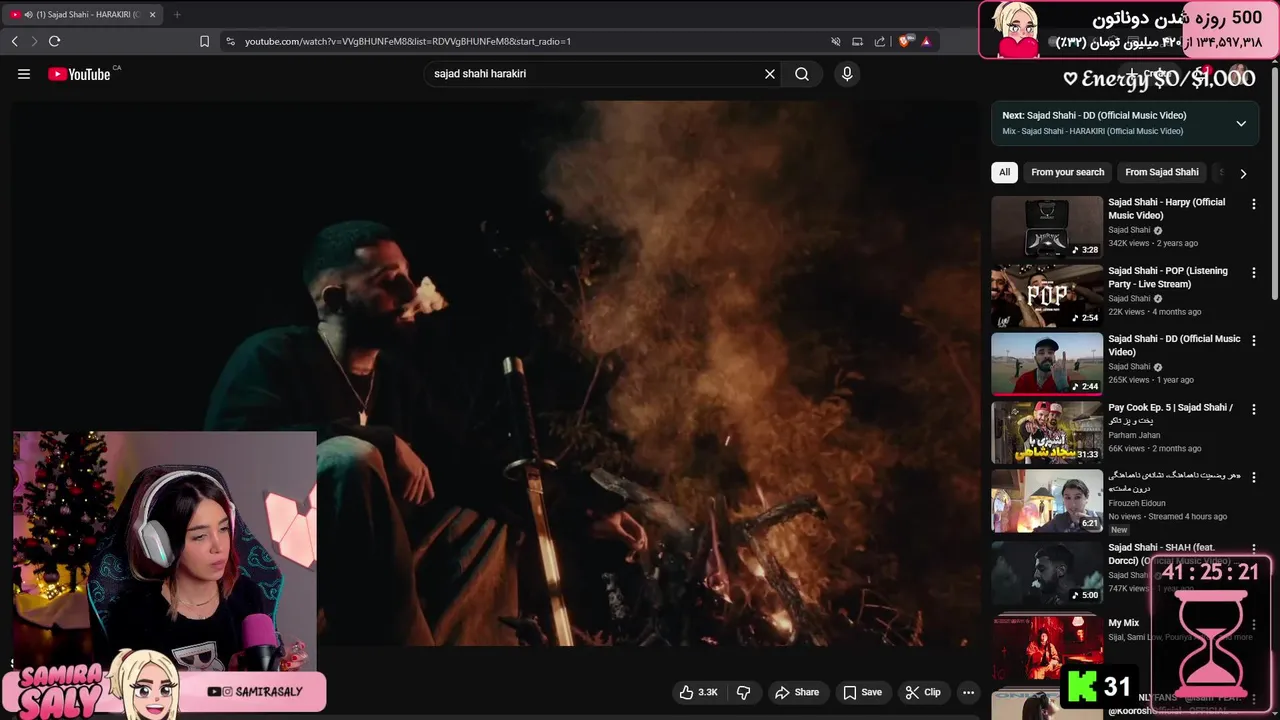Click Sajad Shahi channel under Harpy video
The height and width of the screenshot is (720, 1280).
click(1129, 230)
